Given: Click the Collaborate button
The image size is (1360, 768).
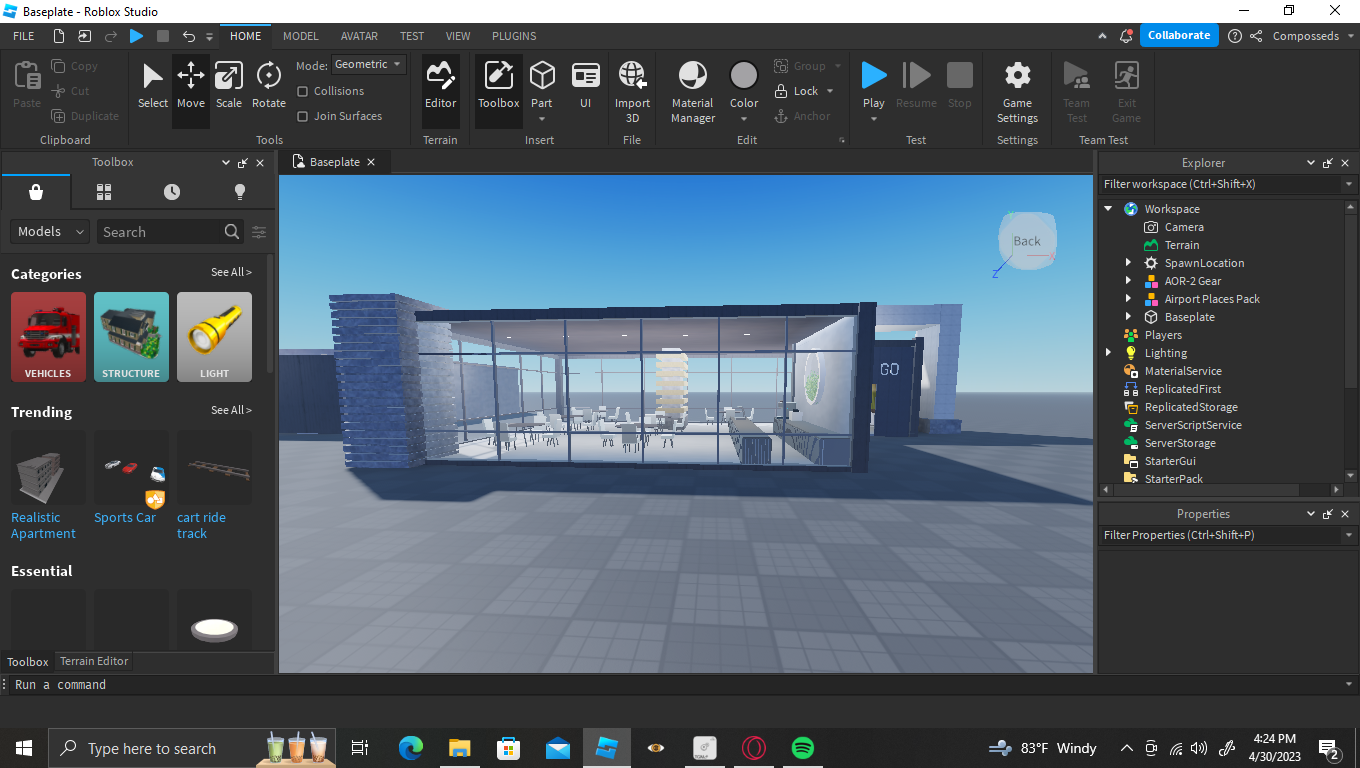Looking at the screenshot, I should 1179,35.
